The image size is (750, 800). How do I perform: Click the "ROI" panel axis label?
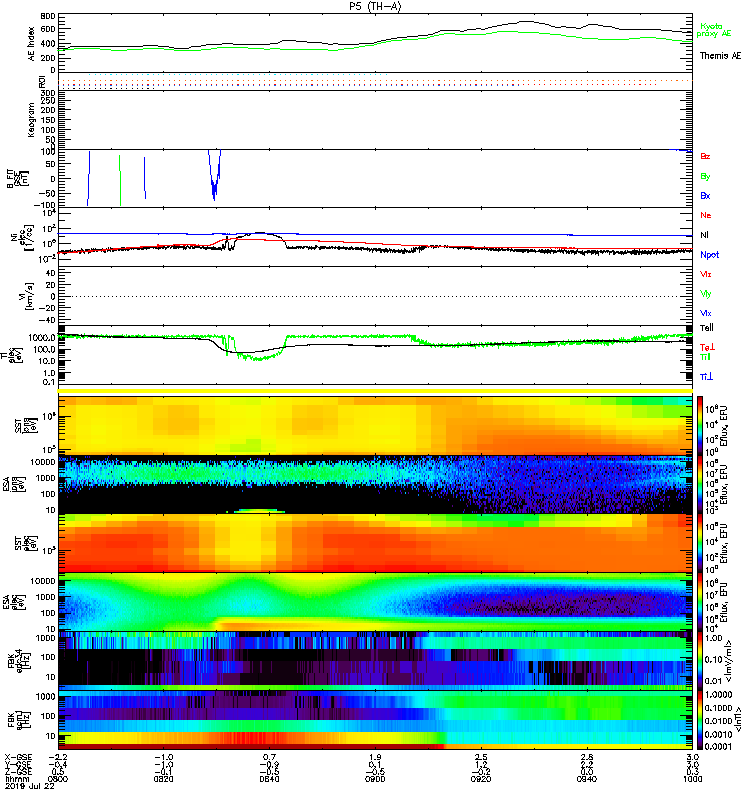click(x=43, y=82)
